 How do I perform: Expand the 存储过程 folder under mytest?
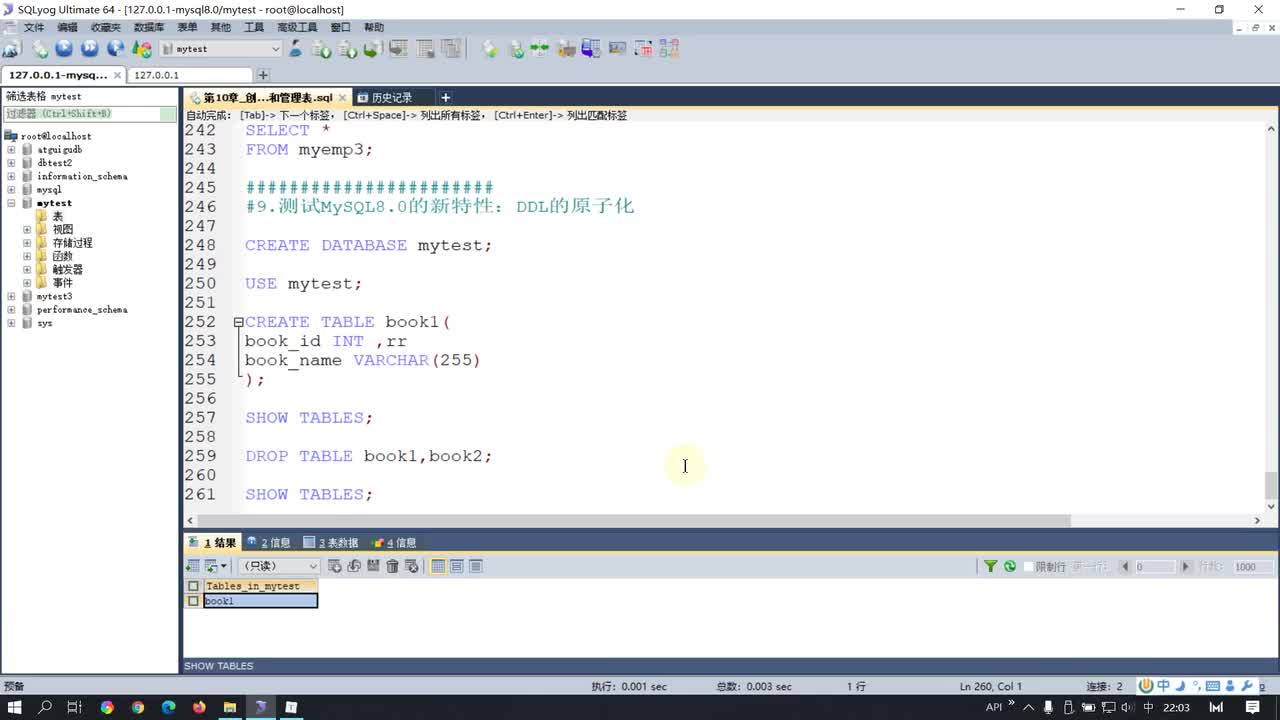point(27,243)
